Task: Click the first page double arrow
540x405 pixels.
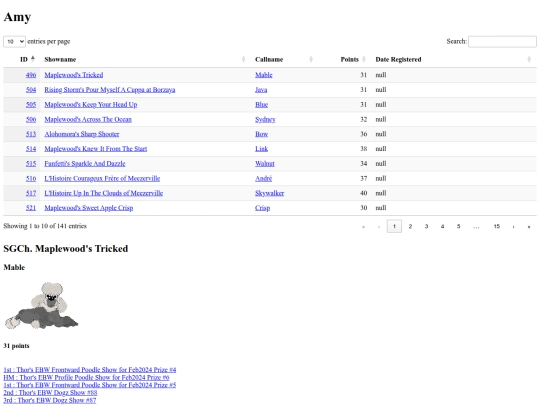Action: click(363, 227)
